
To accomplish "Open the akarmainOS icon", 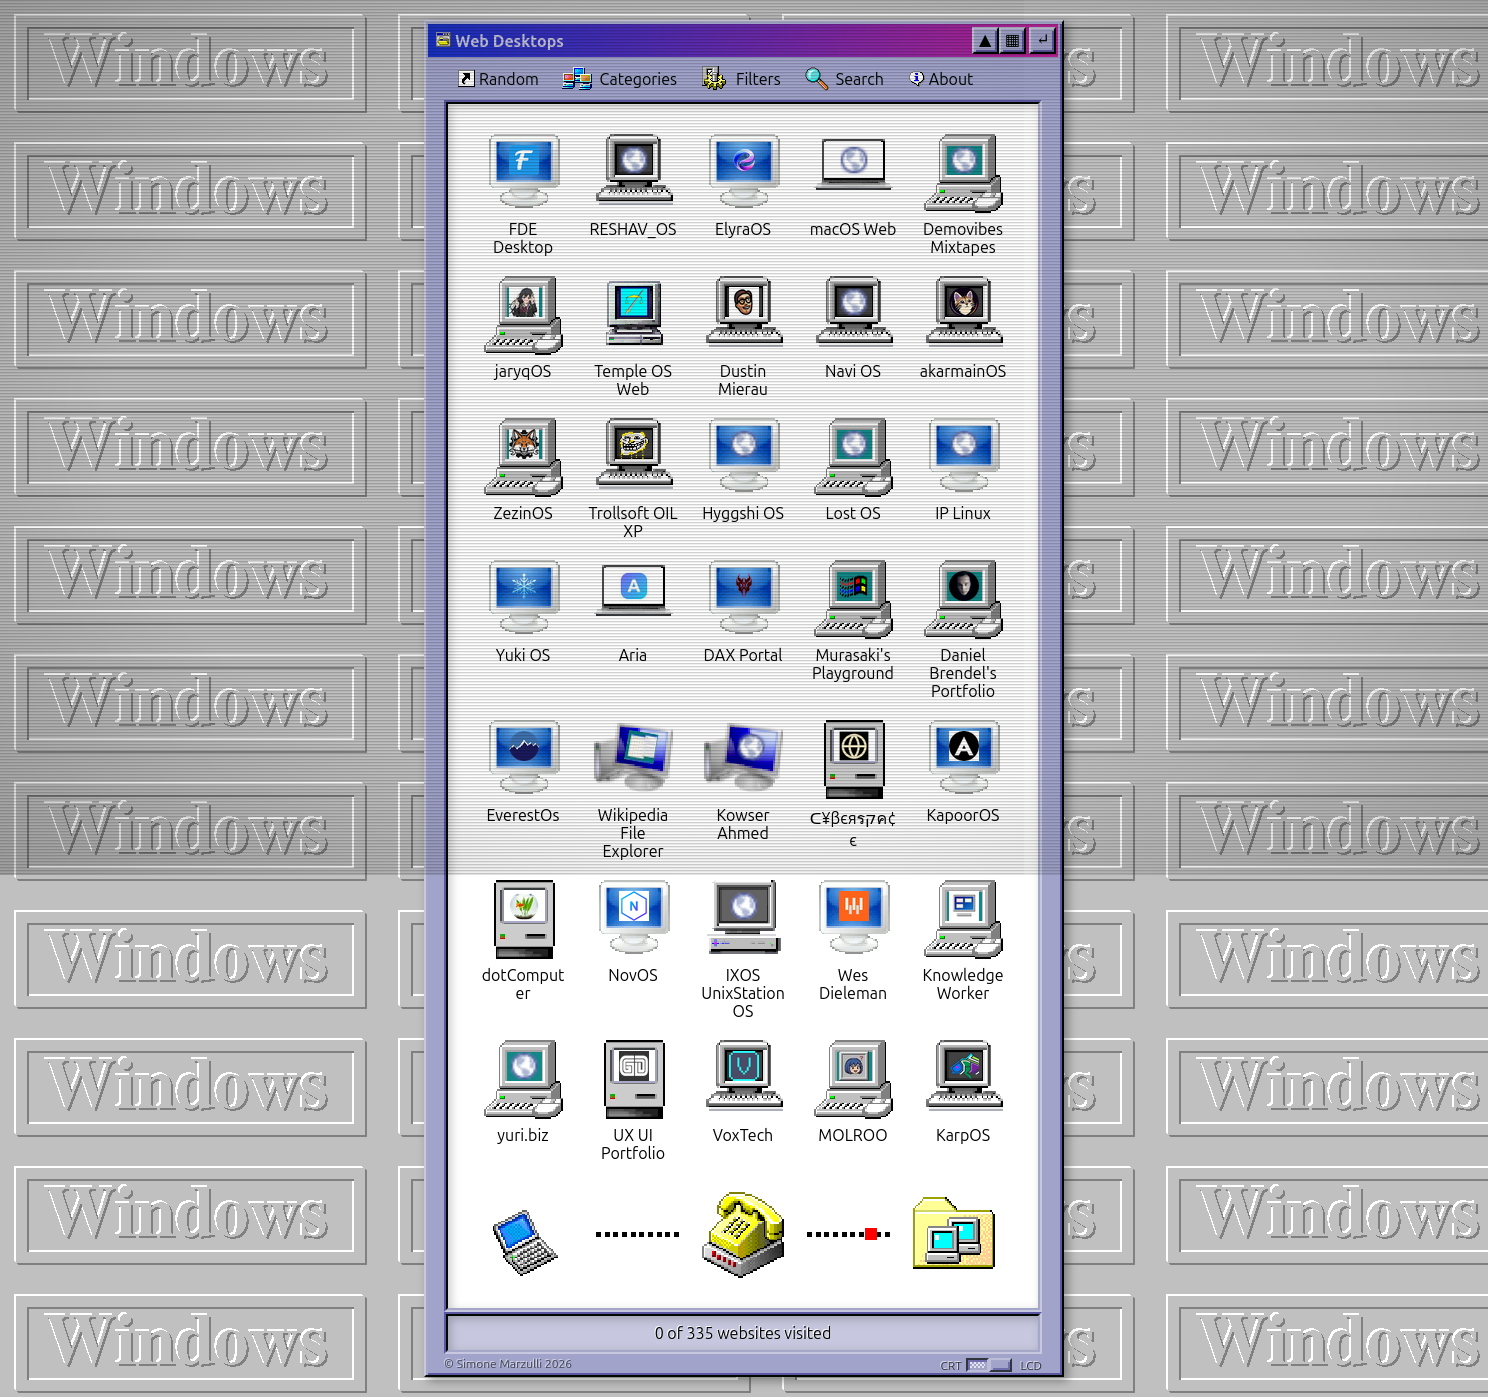I will pyautogui.click(x=963, y=314).
